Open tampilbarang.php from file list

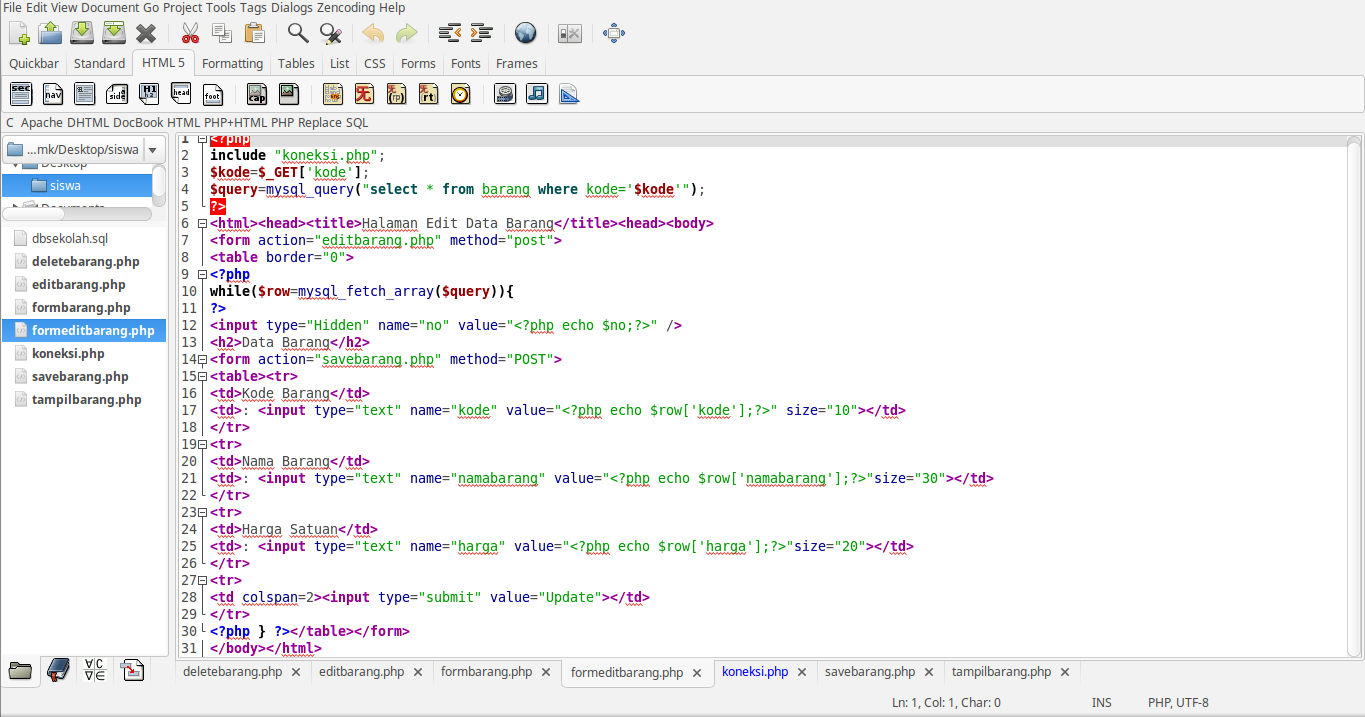coord(86,399)
